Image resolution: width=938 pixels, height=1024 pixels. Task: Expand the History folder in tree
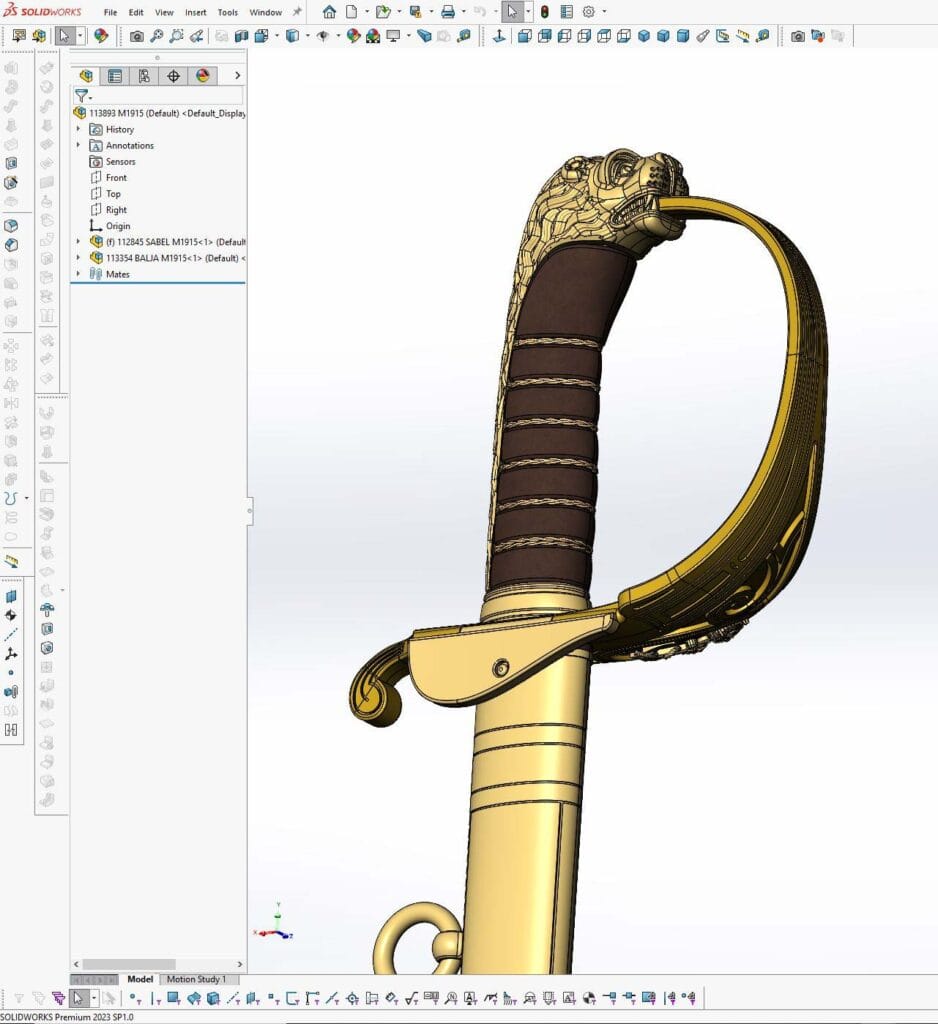(x=78, y=129)
